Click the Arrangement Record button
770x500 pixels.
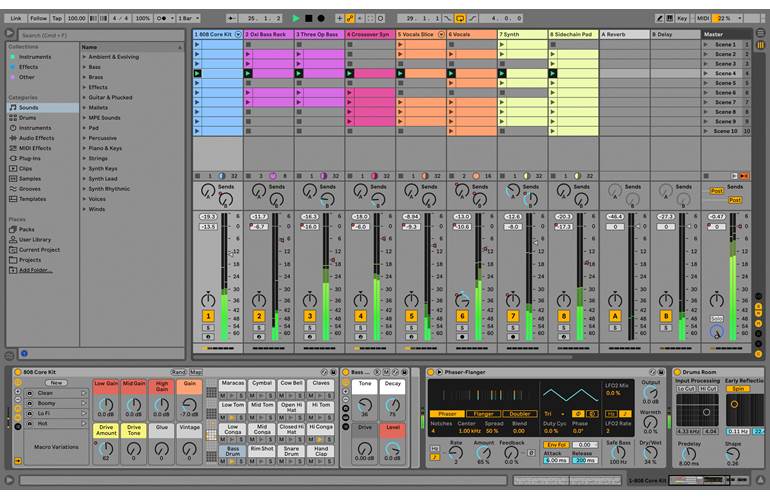point(321,18)
